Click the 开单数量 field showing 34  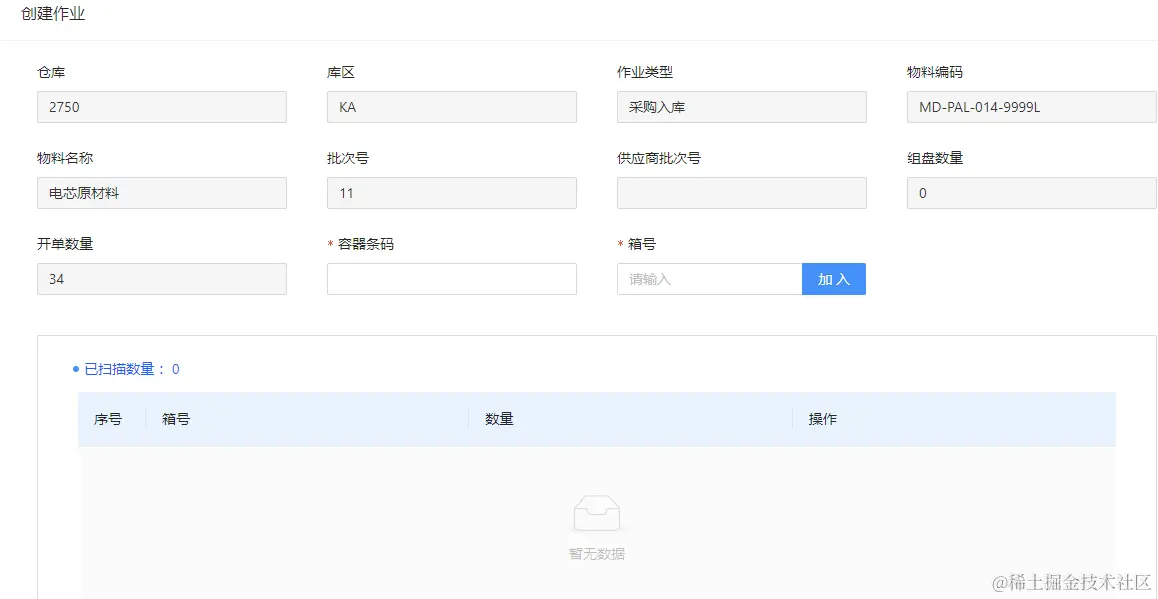pos(162,279)
